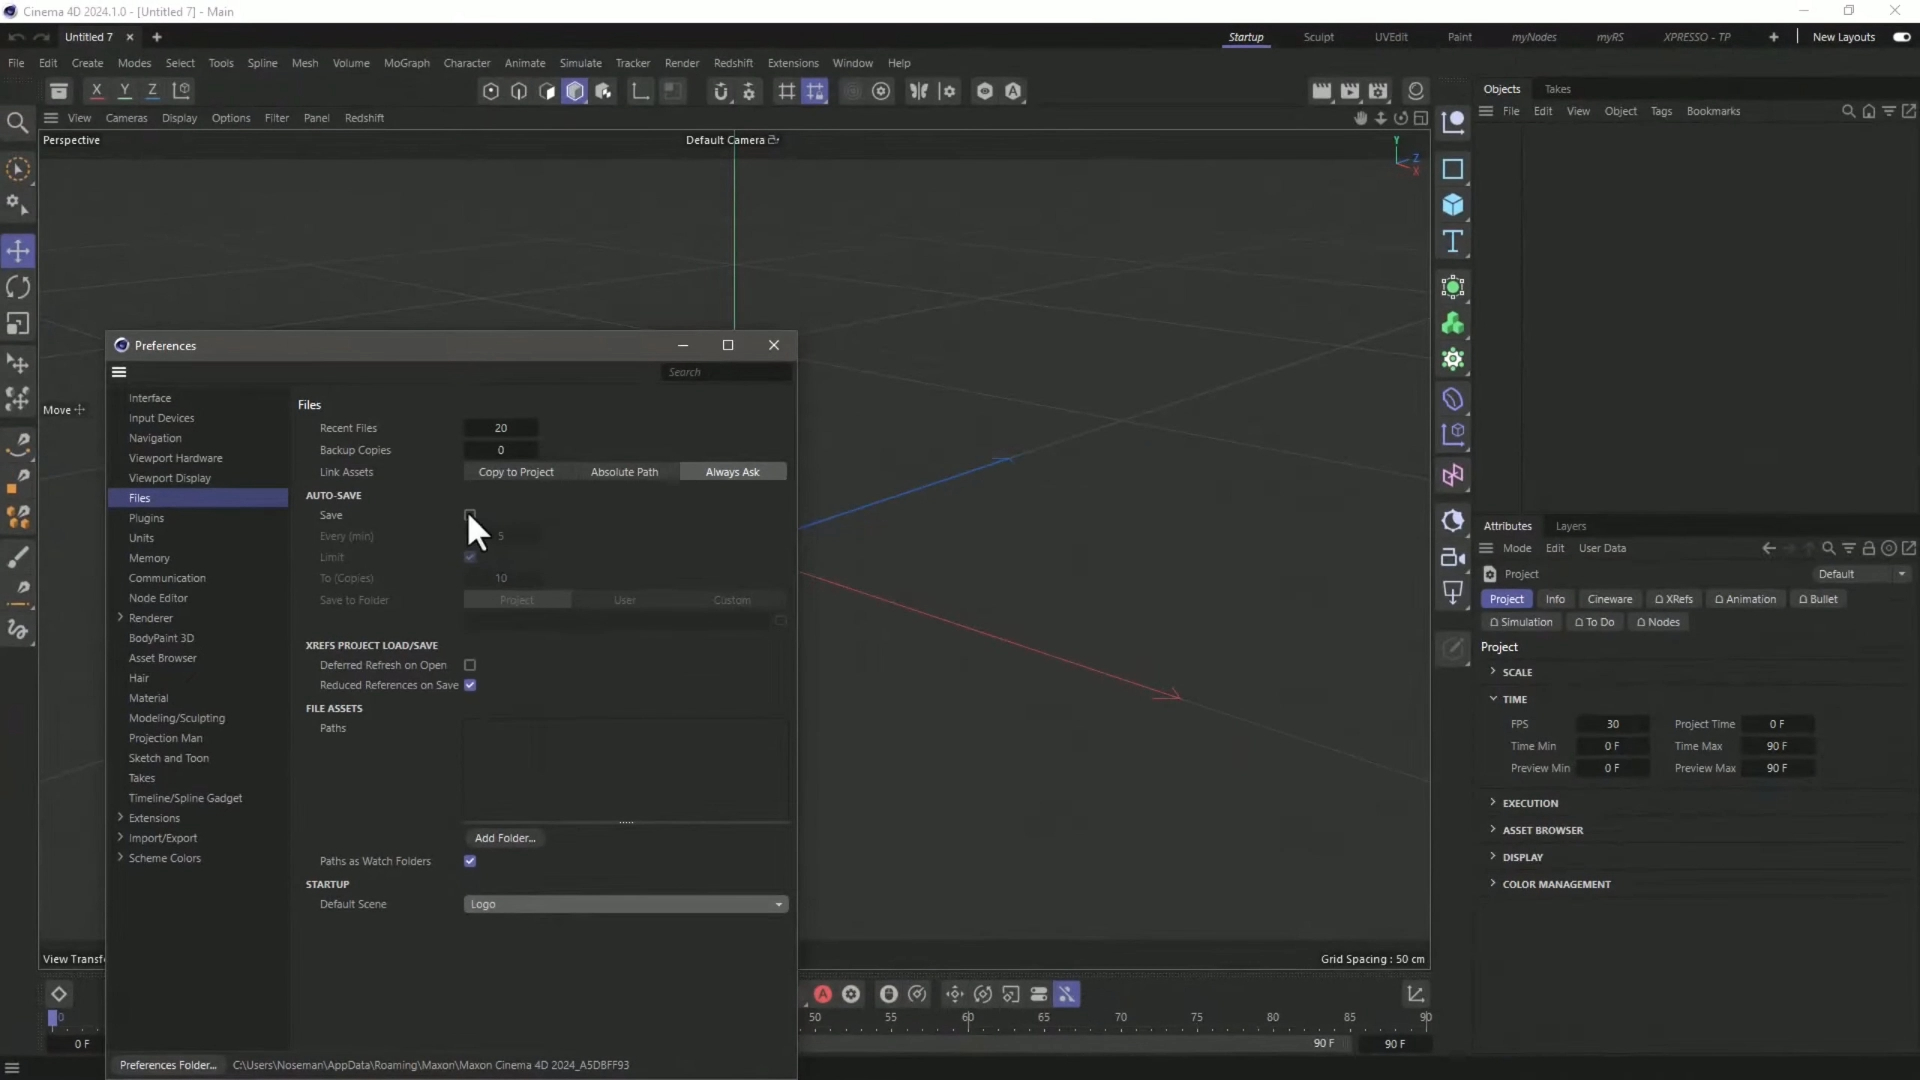The image size is (1920, 1080).
Task: Open the viewport search magnifier icon
Action: pos(17,123)
